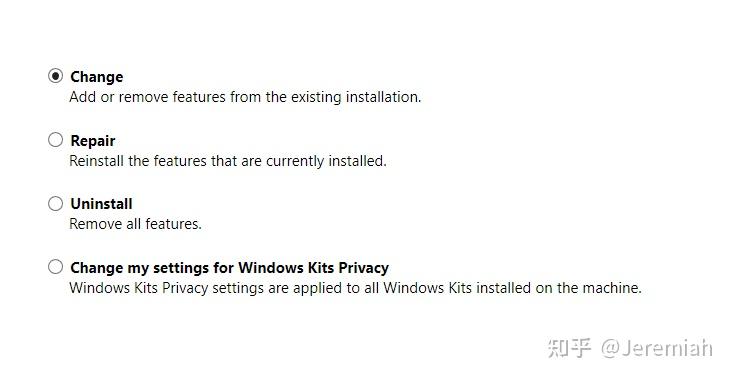Click the 'Add or remove features' description text
Screen dimensions: 731x378
(x=245, y=97)
